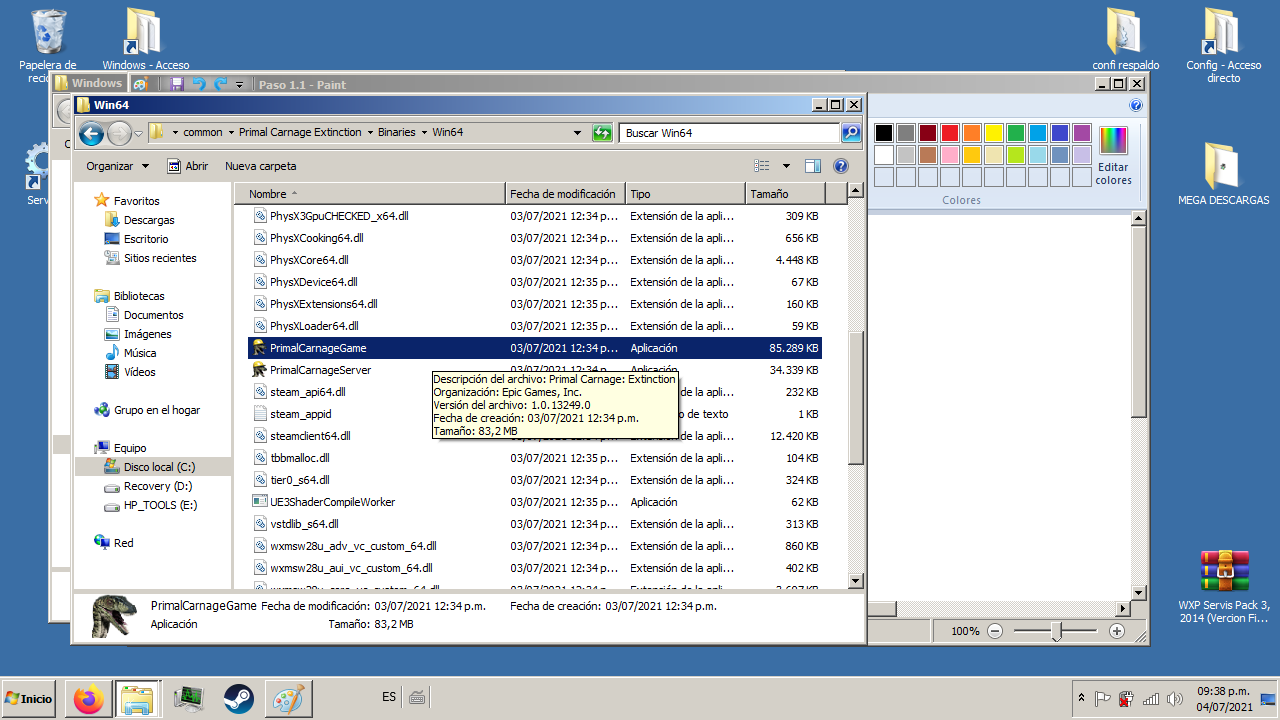Sort by the Nombre column header
This screenshot has height=720, width=1280.
tap(370, 194)
